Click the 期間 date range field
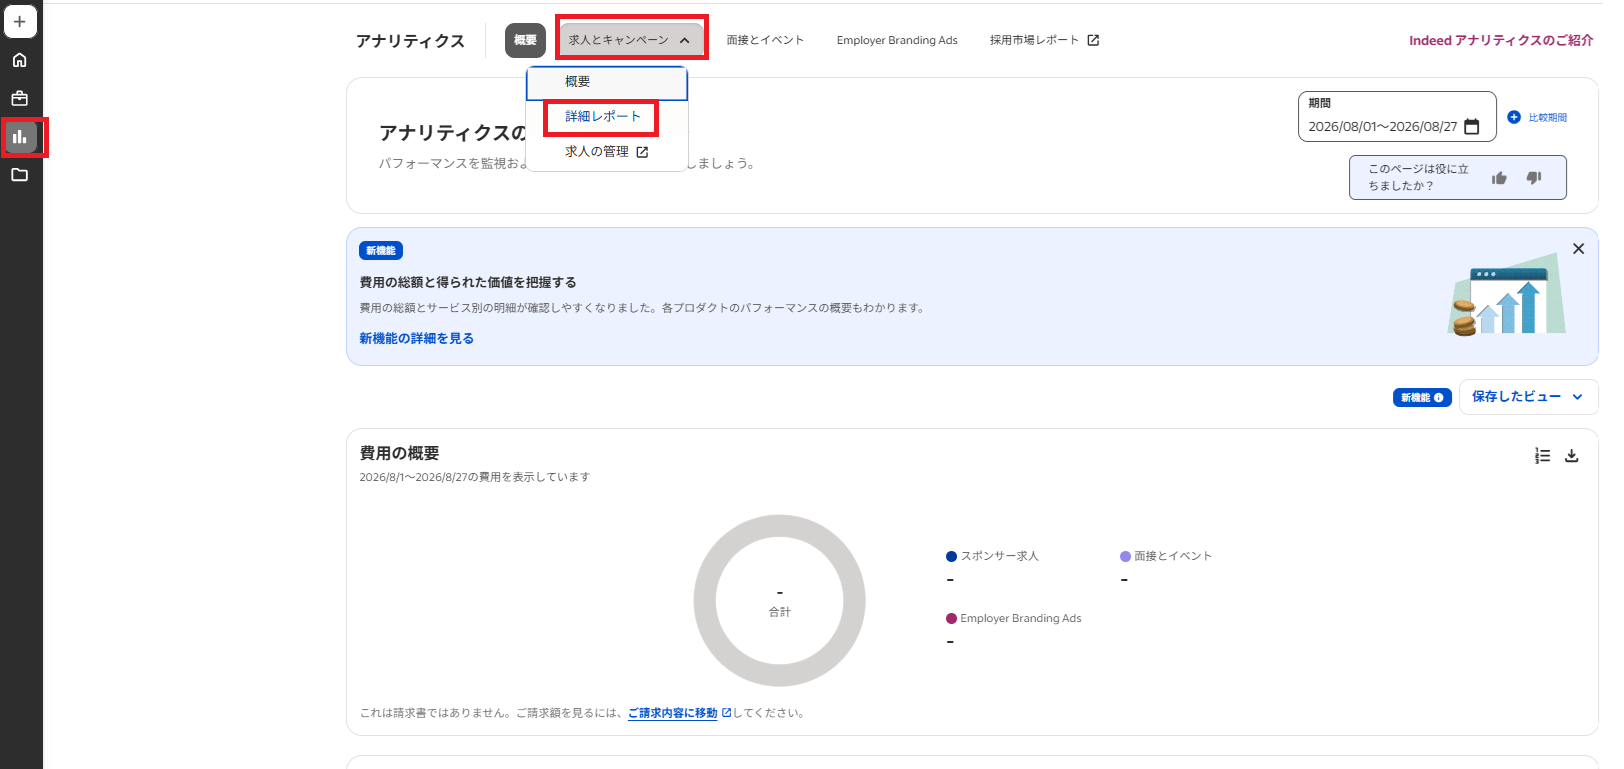 pos(1397,117)
